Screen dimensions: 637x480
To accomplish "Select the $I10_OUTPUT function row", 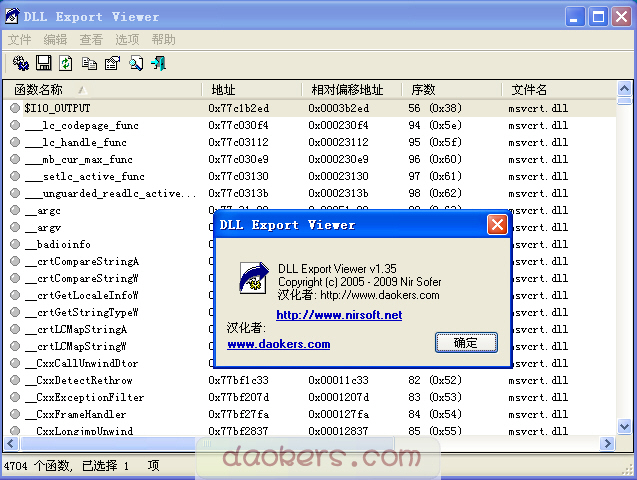I will pos(310,108).
